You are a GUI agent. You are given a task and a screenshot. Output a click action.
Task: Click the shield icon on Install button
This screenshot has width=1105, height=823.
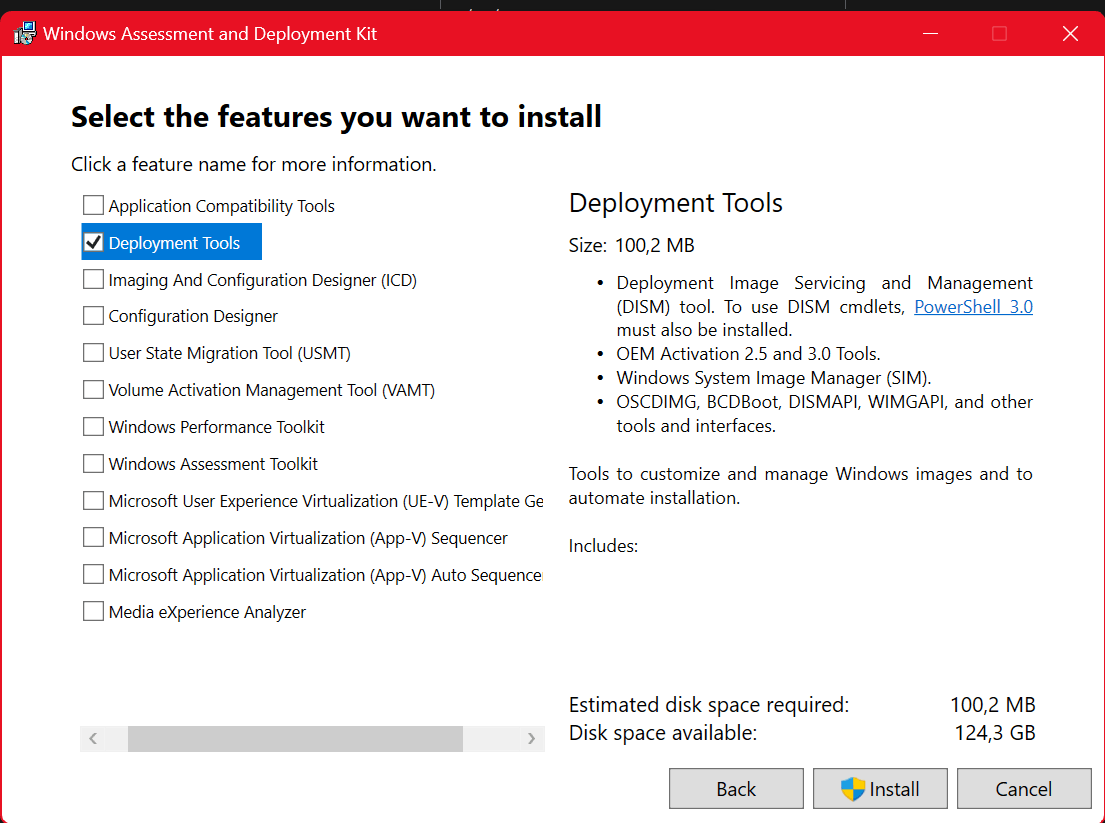click(853, 788)
